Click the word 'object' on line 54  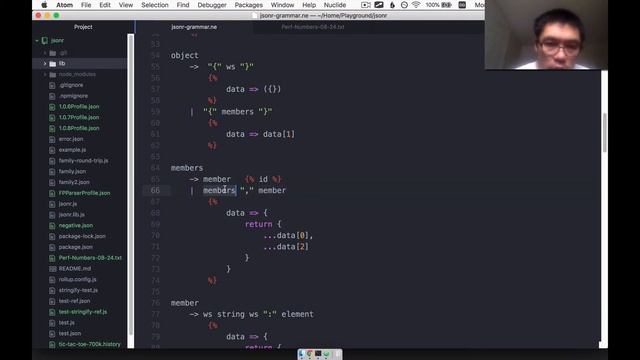[x=184, y=55]
